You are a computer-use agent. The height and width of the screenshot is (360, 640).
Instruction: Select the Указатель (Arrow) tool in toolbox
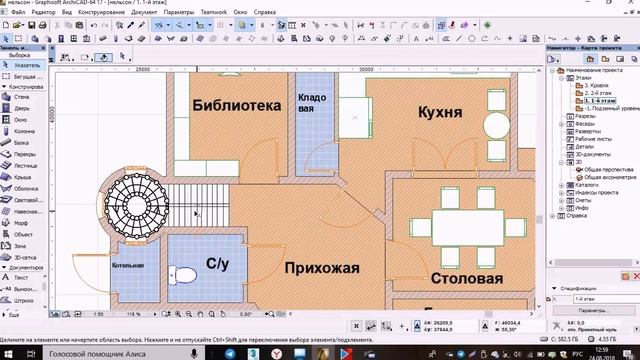[22, 65]
